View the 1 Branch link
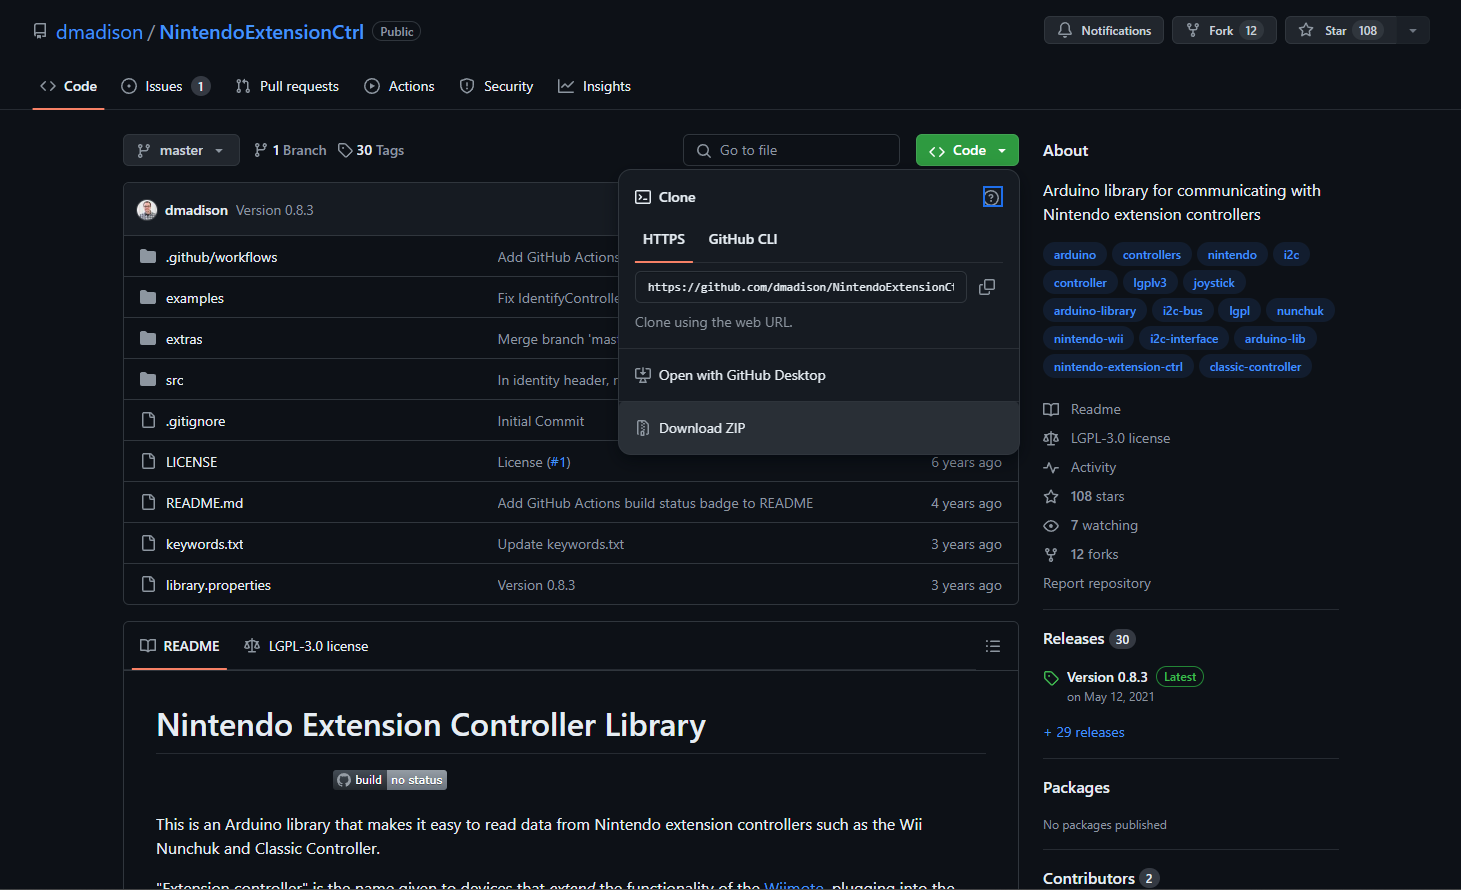Viewport: 1461px width, 890px height. point(290,150)
